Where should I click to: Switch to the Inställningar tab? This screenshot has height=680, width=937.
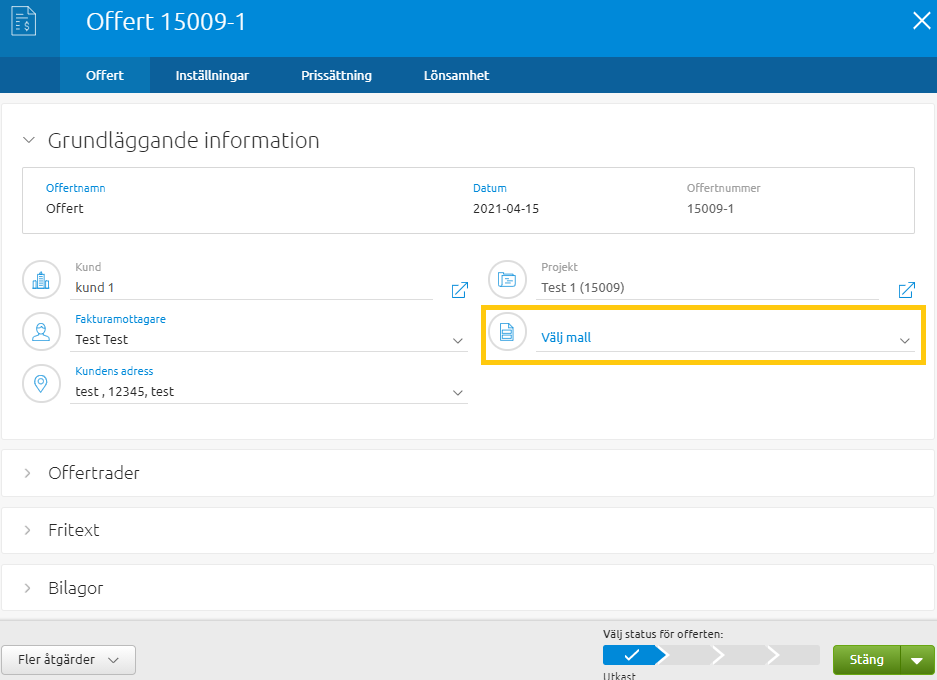click(x=212, y=76)
